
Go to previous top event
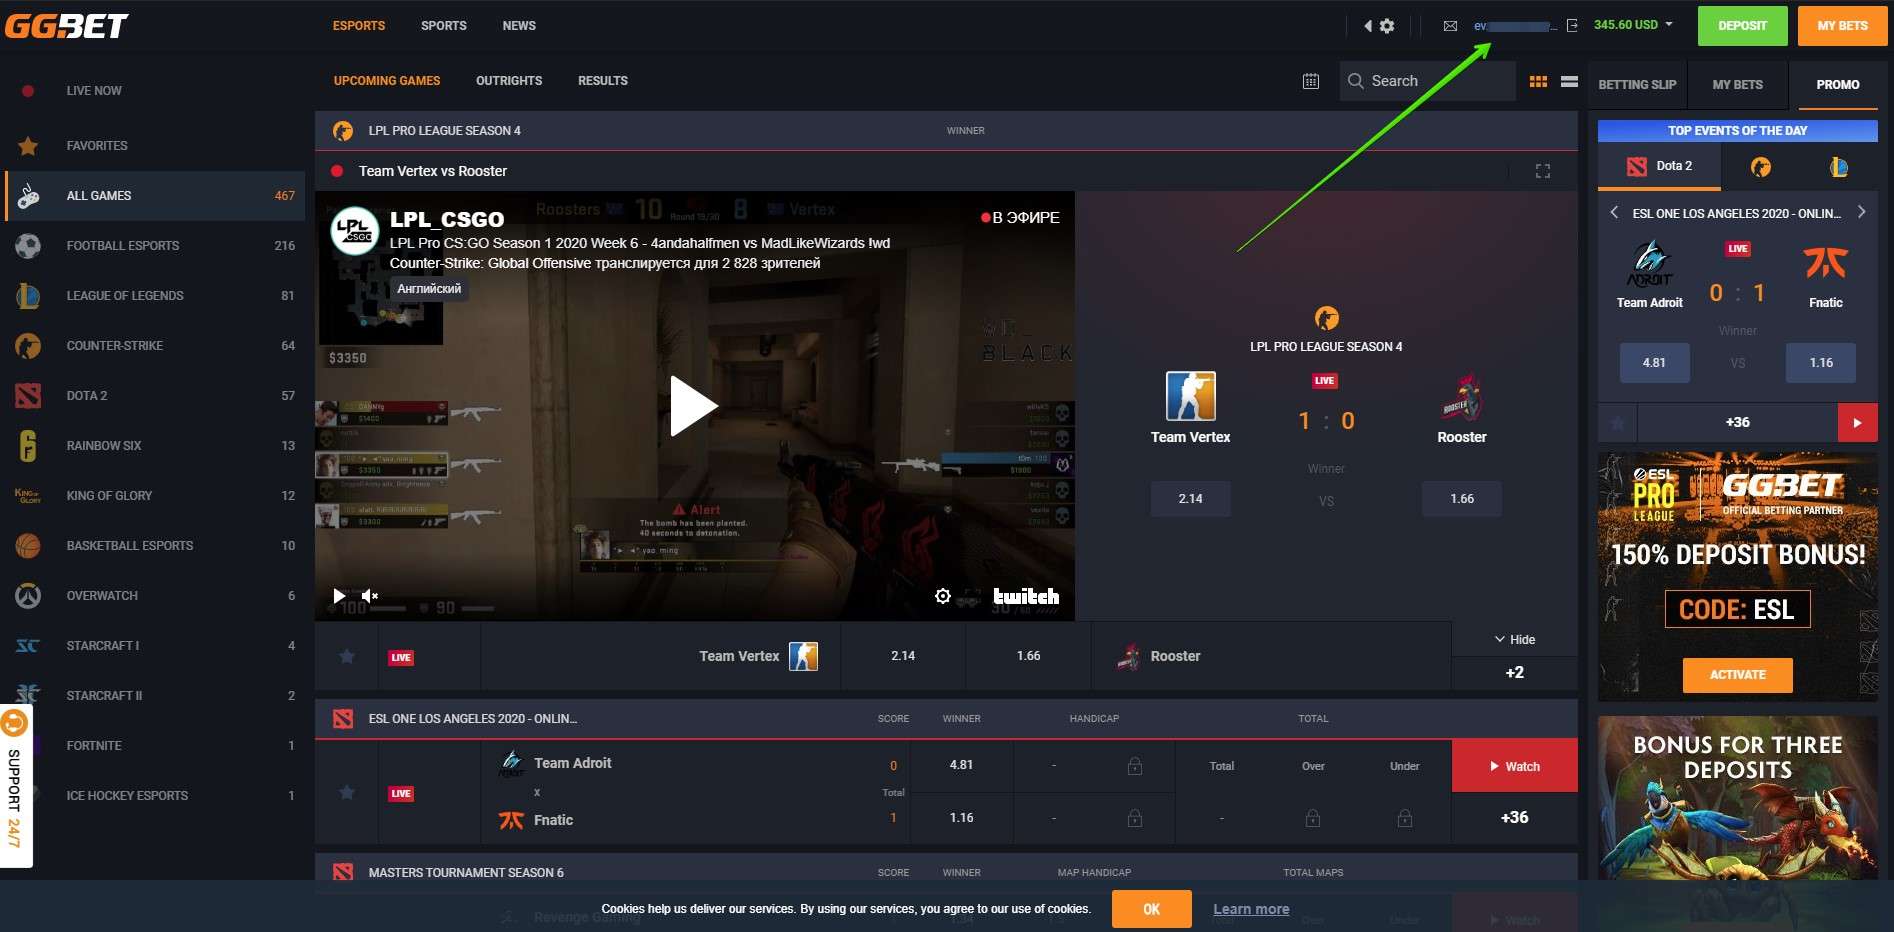1614,213
